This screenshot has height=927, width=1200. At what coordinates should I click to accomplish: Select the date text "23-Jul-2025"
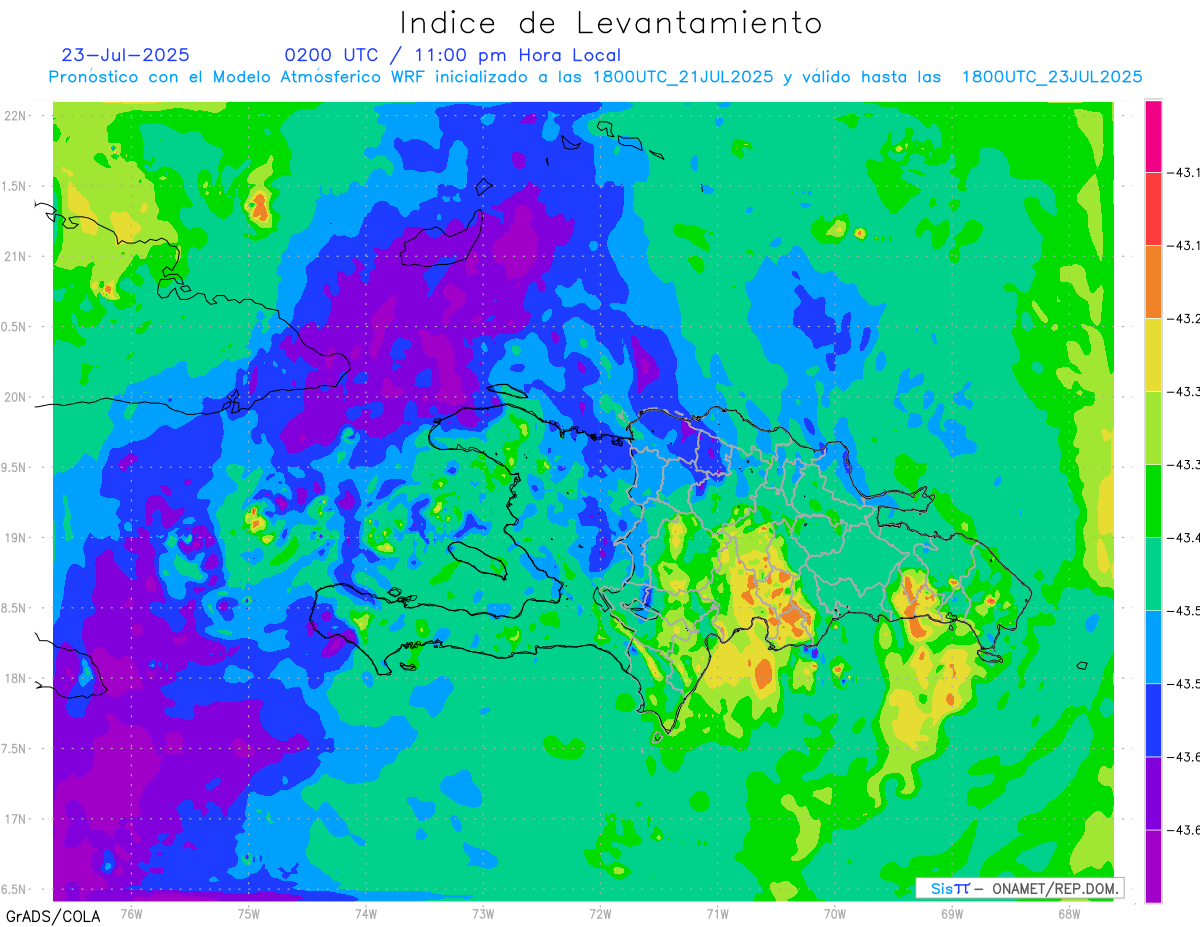point(126,55)
